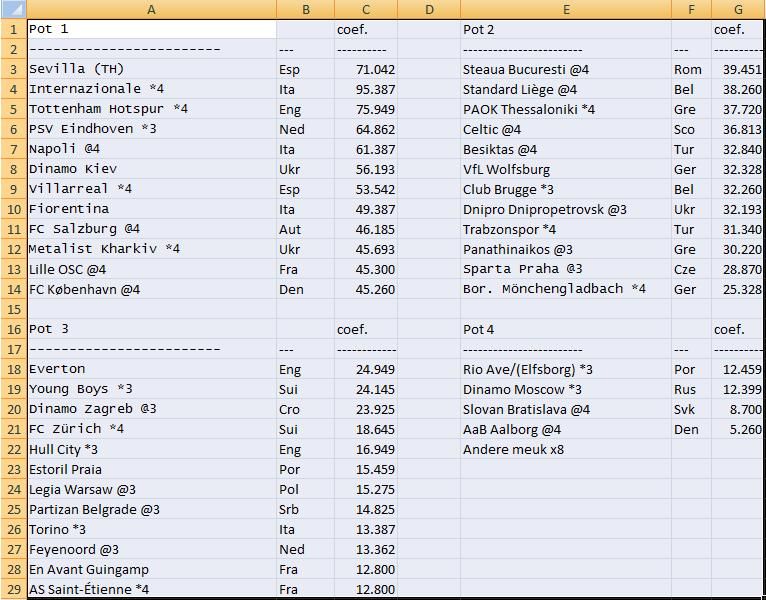Click cell 'VfL Wolfsburg'
The image size is (766, 600).
(566, 170)
